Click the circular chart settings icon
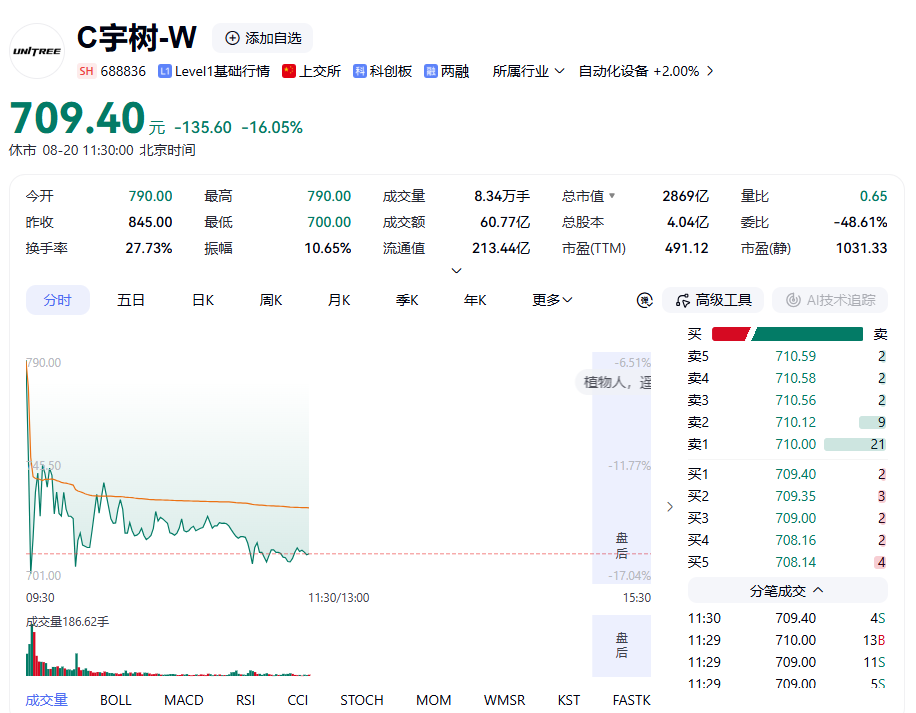The width and height of the screenshot is (916, 713). [644, 300]
